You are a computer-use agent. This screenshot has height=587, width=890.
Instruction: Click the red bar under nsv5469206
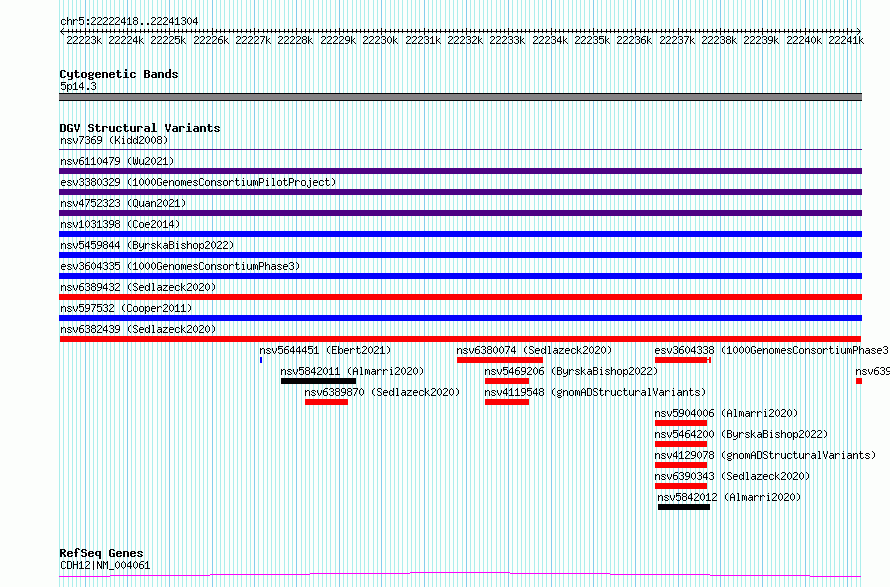click(x=507, y=381)
